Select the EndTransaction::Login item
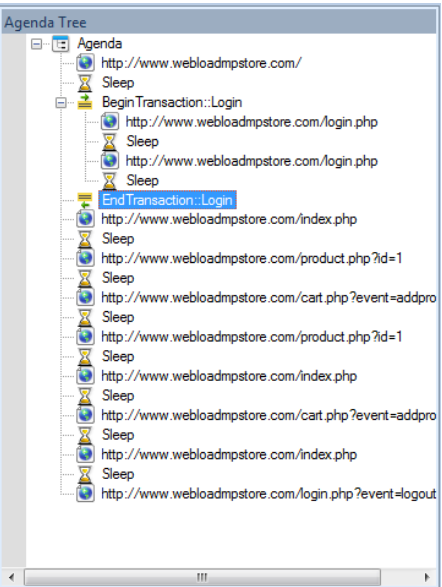442x587 pixels. point(167,200)
